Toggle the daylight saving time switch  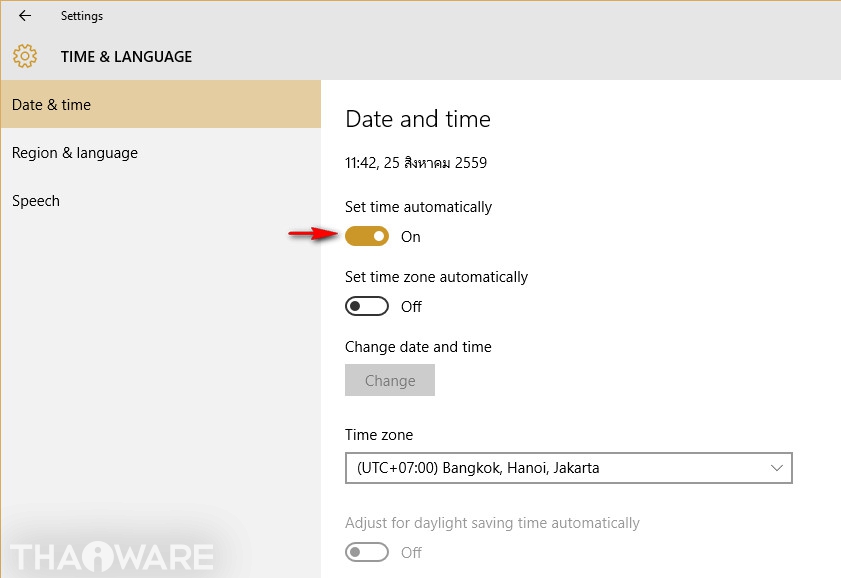[x=367, y=552]
